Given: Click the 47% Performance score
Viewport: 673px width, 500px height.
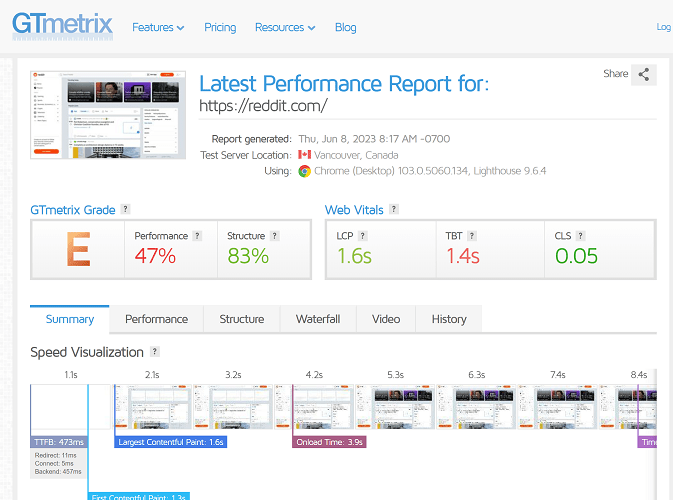Looking at the screenshot, I should pyautogui.click(x=155, y=256).
